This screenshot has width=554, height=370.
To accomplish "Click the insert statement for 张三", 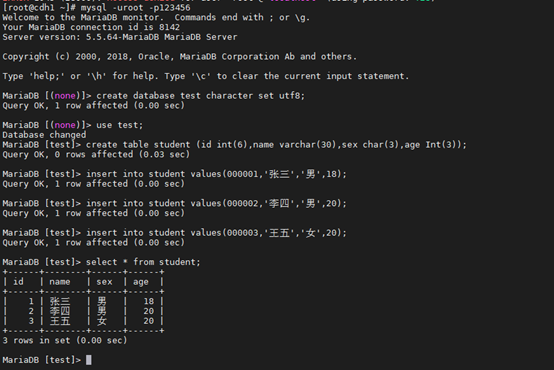I will (216, 174).
